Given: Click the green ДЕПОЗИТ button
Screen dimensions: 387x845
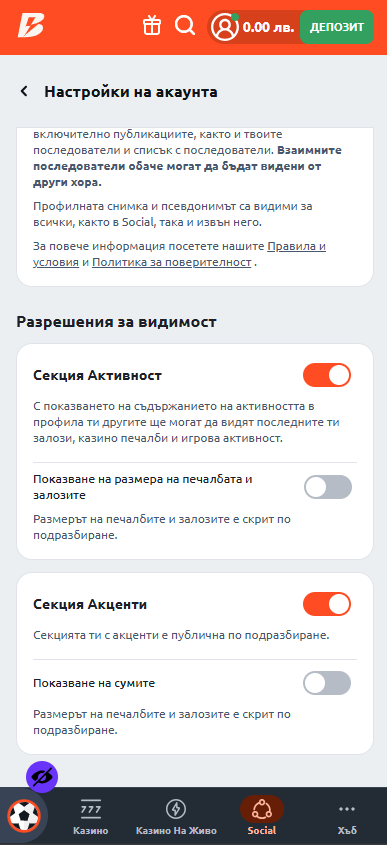Looking at the screenshot, I should [337, 27].
